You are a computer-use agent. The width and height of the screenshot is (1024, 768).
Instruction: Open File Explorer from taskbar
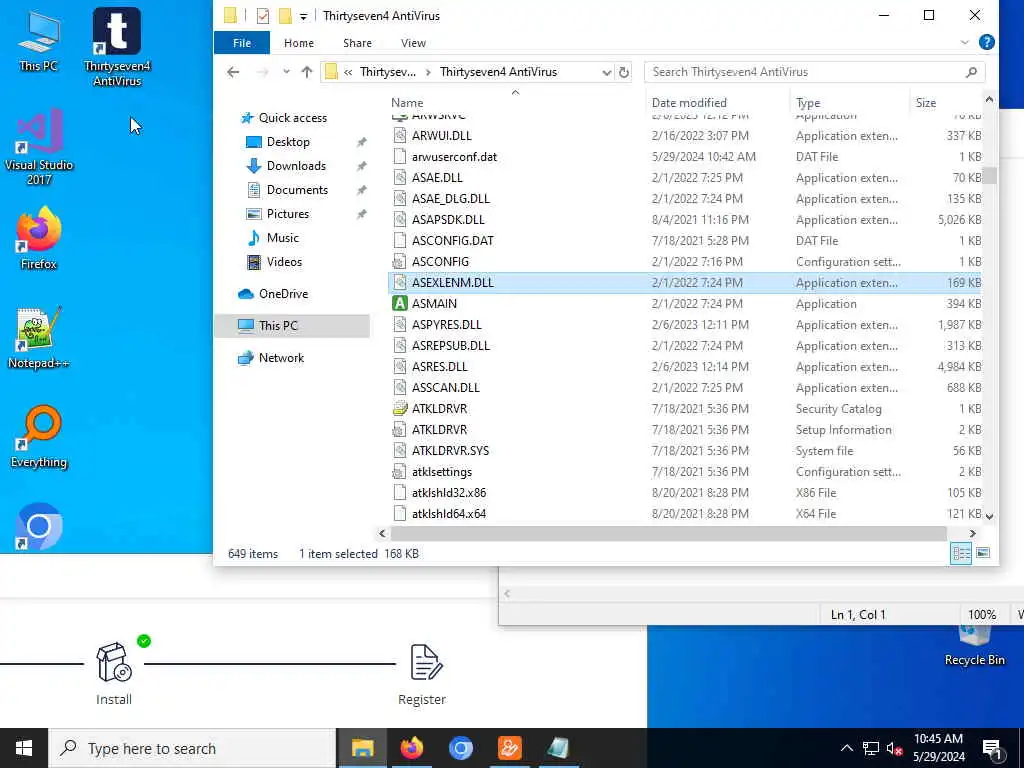pos(362,748)
